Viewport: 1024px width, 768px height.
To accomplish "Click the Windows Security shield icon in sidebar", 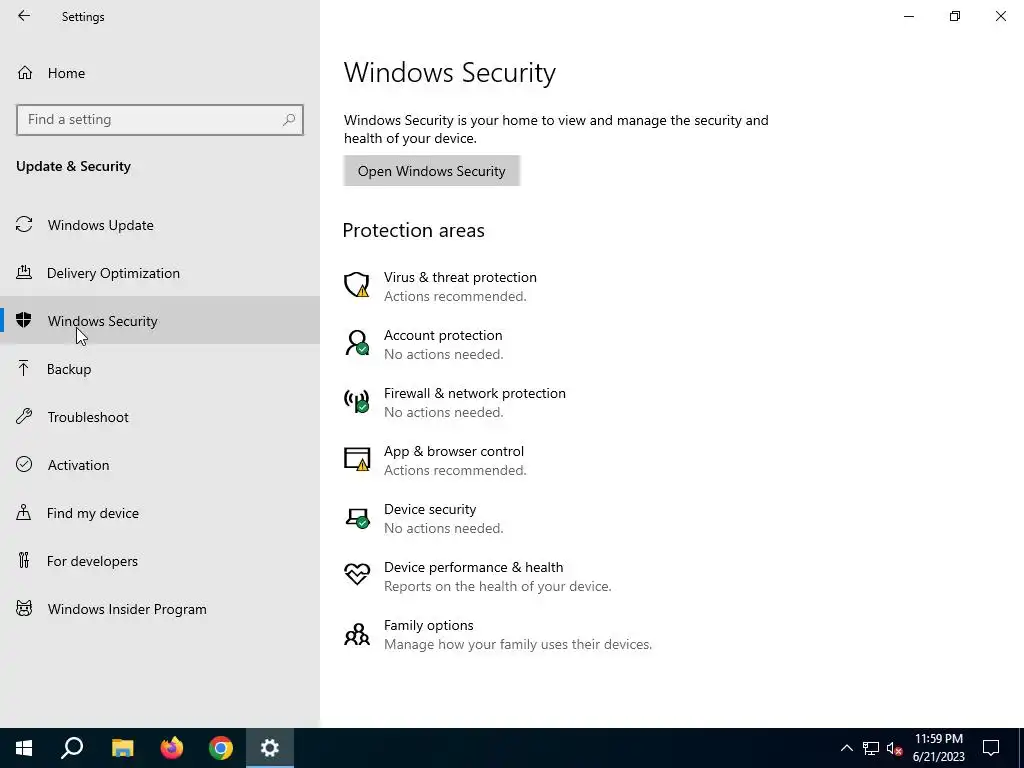I will [x=24, y=320].
